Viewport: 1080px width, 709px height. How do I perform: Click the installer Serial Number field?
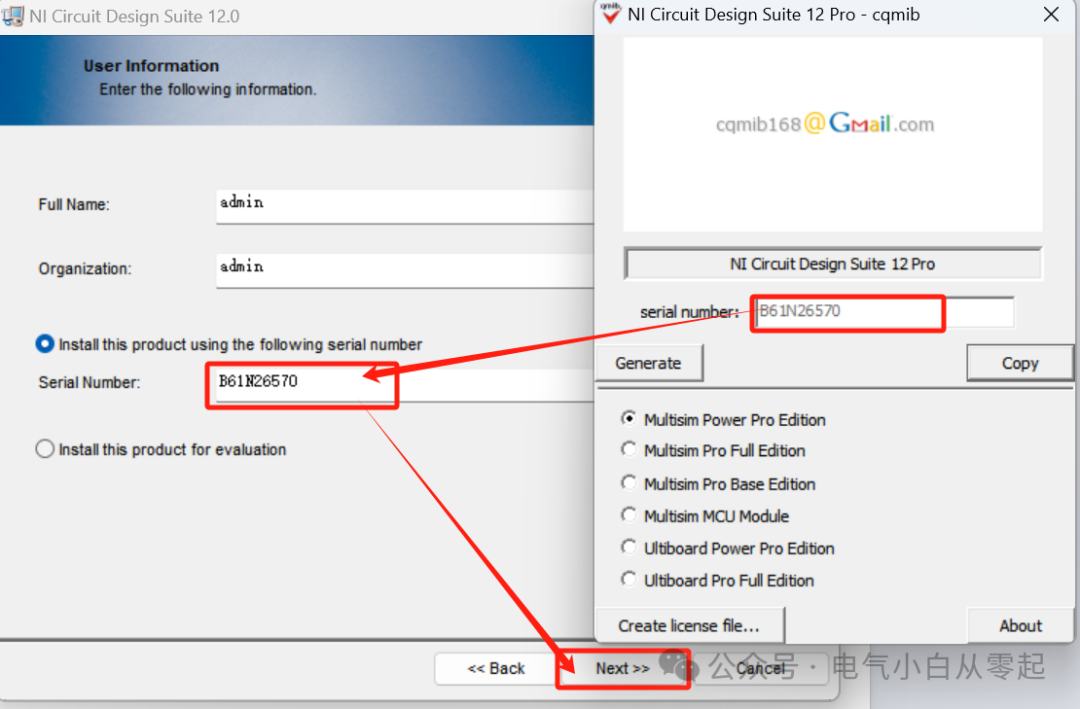(x=405, y=384)
